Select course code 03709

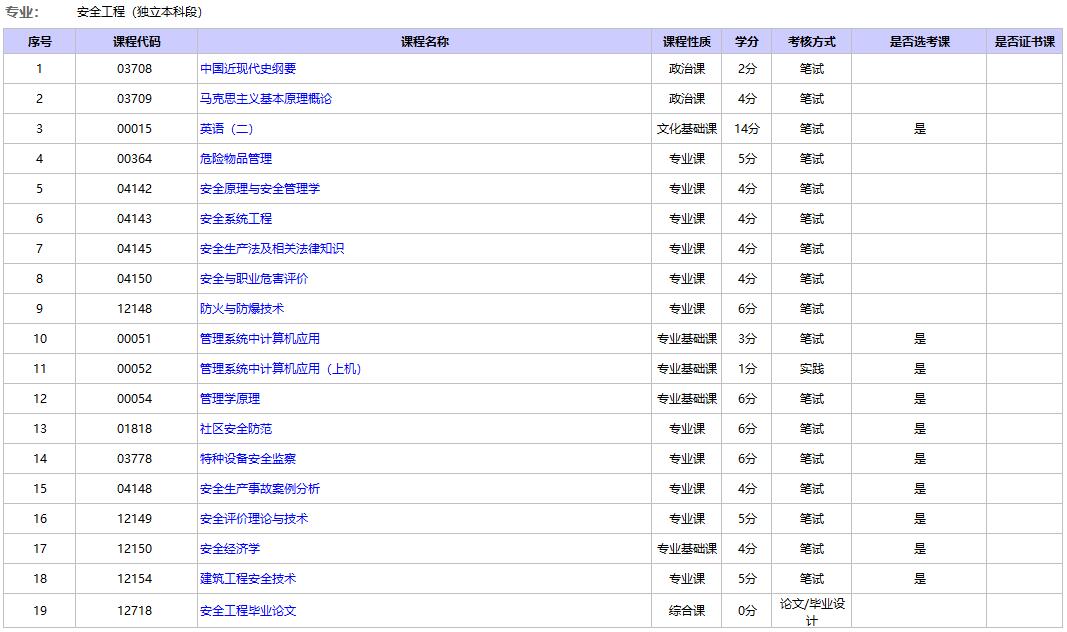point(135,99)
